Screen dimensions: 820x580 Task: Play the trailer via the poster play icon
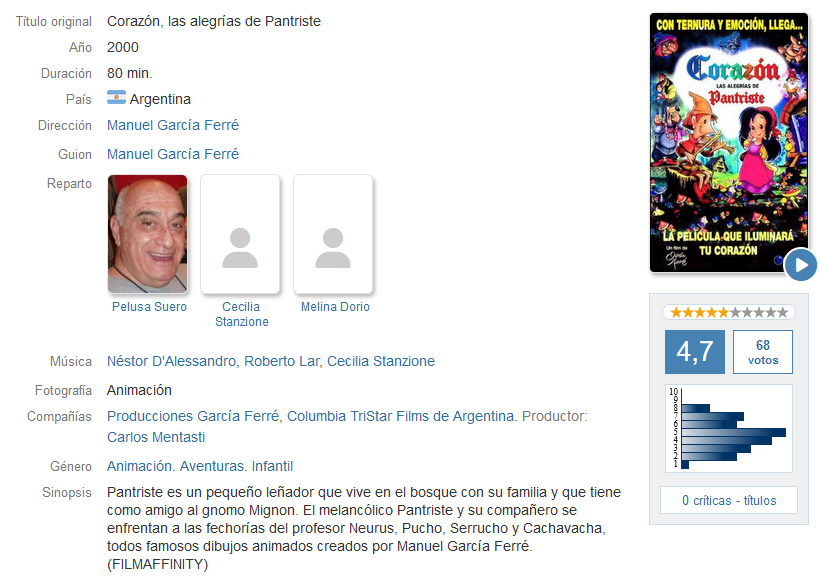[800, 265]
